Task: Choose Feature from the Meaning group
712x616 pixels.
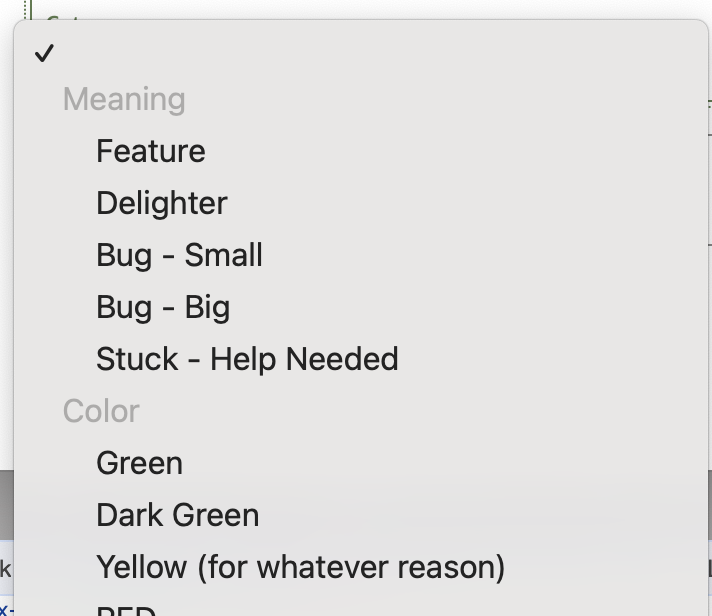Action: tap(151, 151)
